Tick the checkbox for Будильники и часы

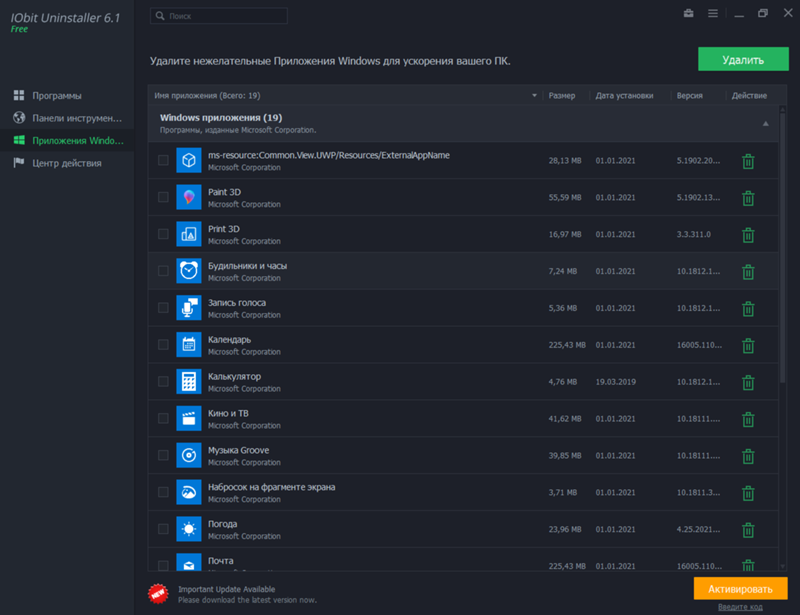coord(163,270)
